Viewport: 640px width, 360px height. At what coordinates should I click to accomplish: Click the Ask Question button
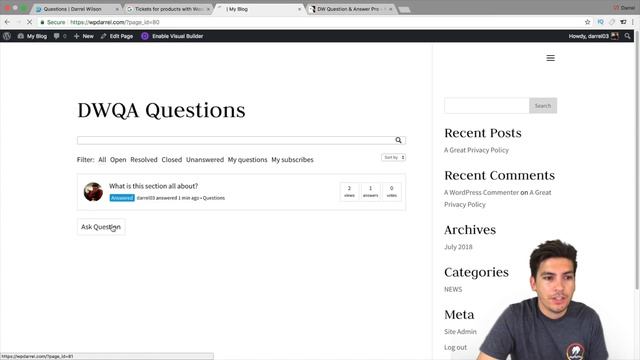click(x=101, y=227)
